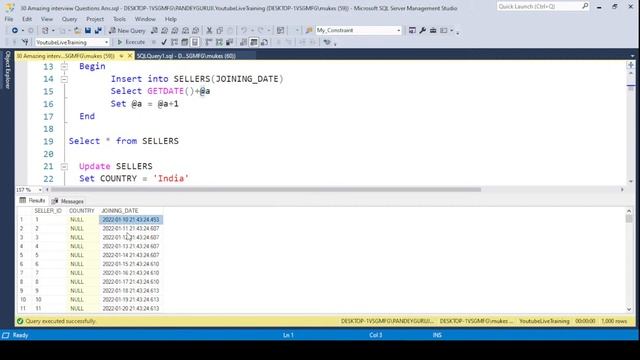
Task: Open the File menu
Action: pos(9,19)
